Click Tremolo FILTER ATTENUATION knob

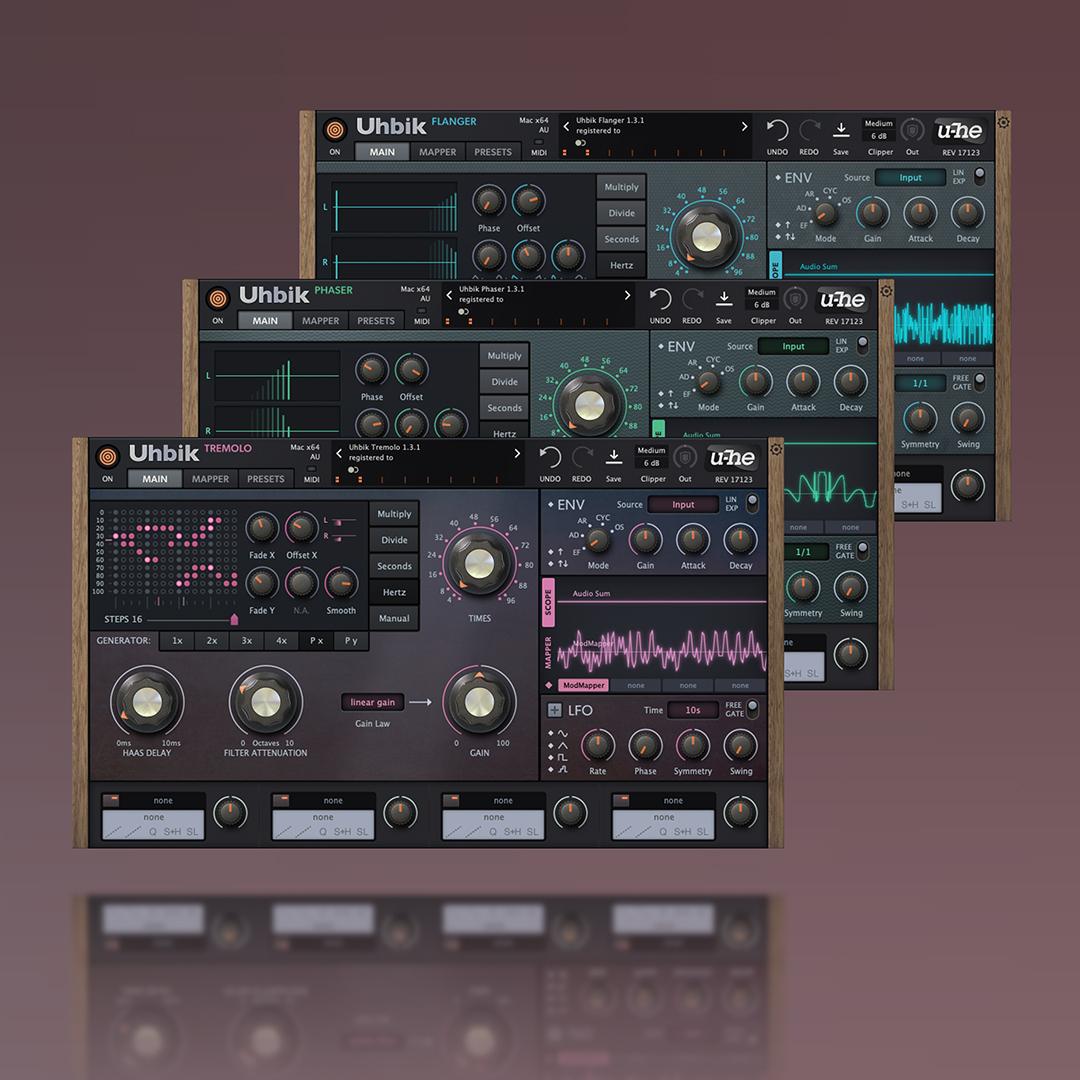click(266, 703)
